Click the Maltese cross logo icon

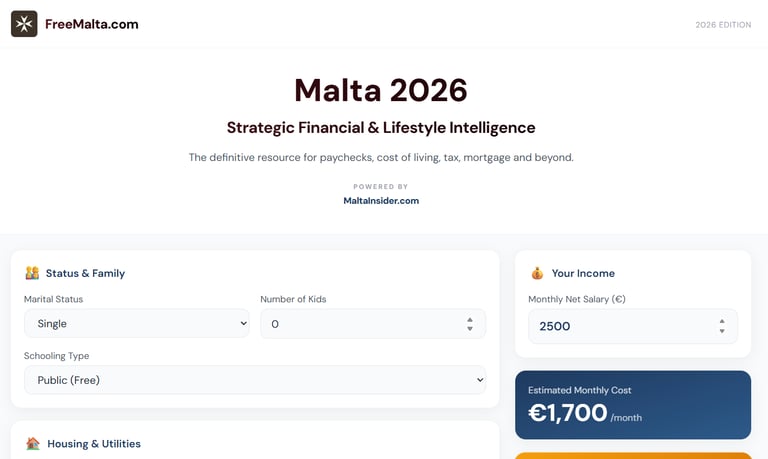[24, 24]
